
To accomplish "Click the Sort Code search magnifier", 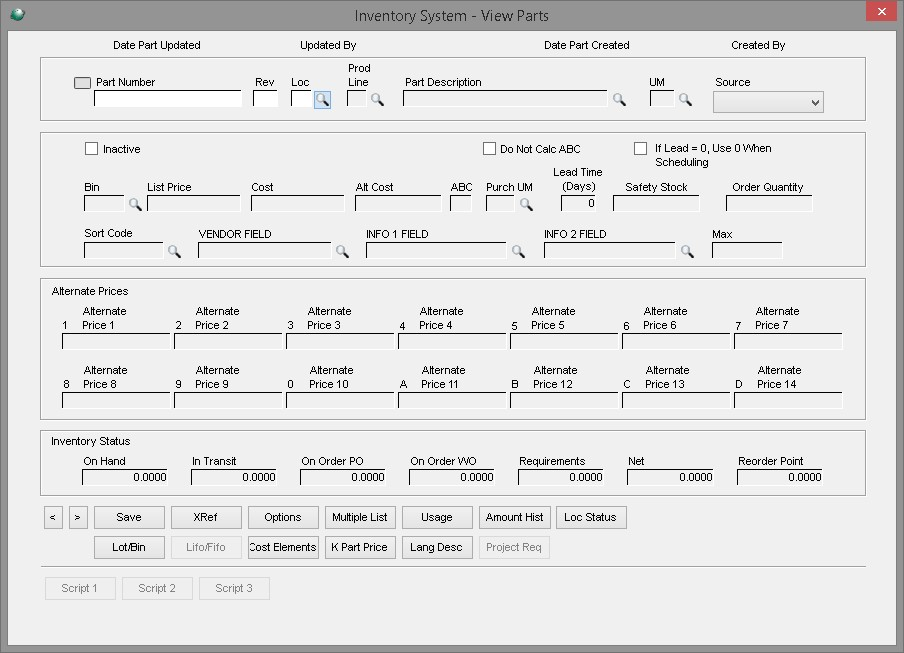I will (x=174, y=251).
